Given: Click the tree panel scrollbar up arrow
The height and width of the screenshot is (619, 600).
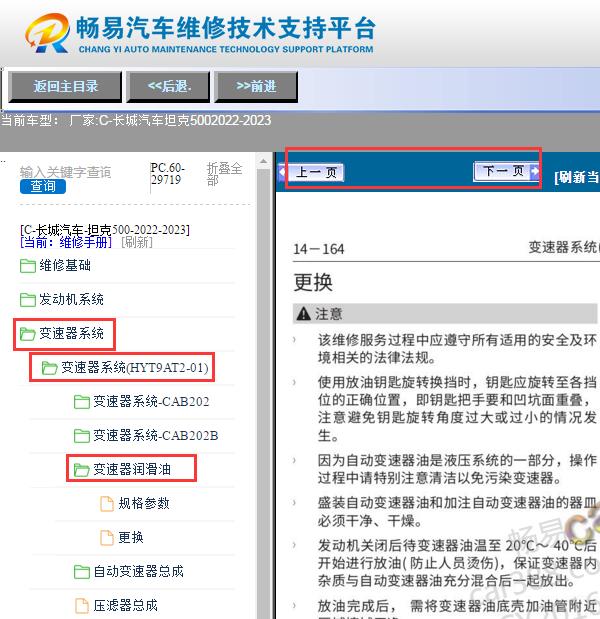Looking at the screenshot, I should tap(263, 161).
